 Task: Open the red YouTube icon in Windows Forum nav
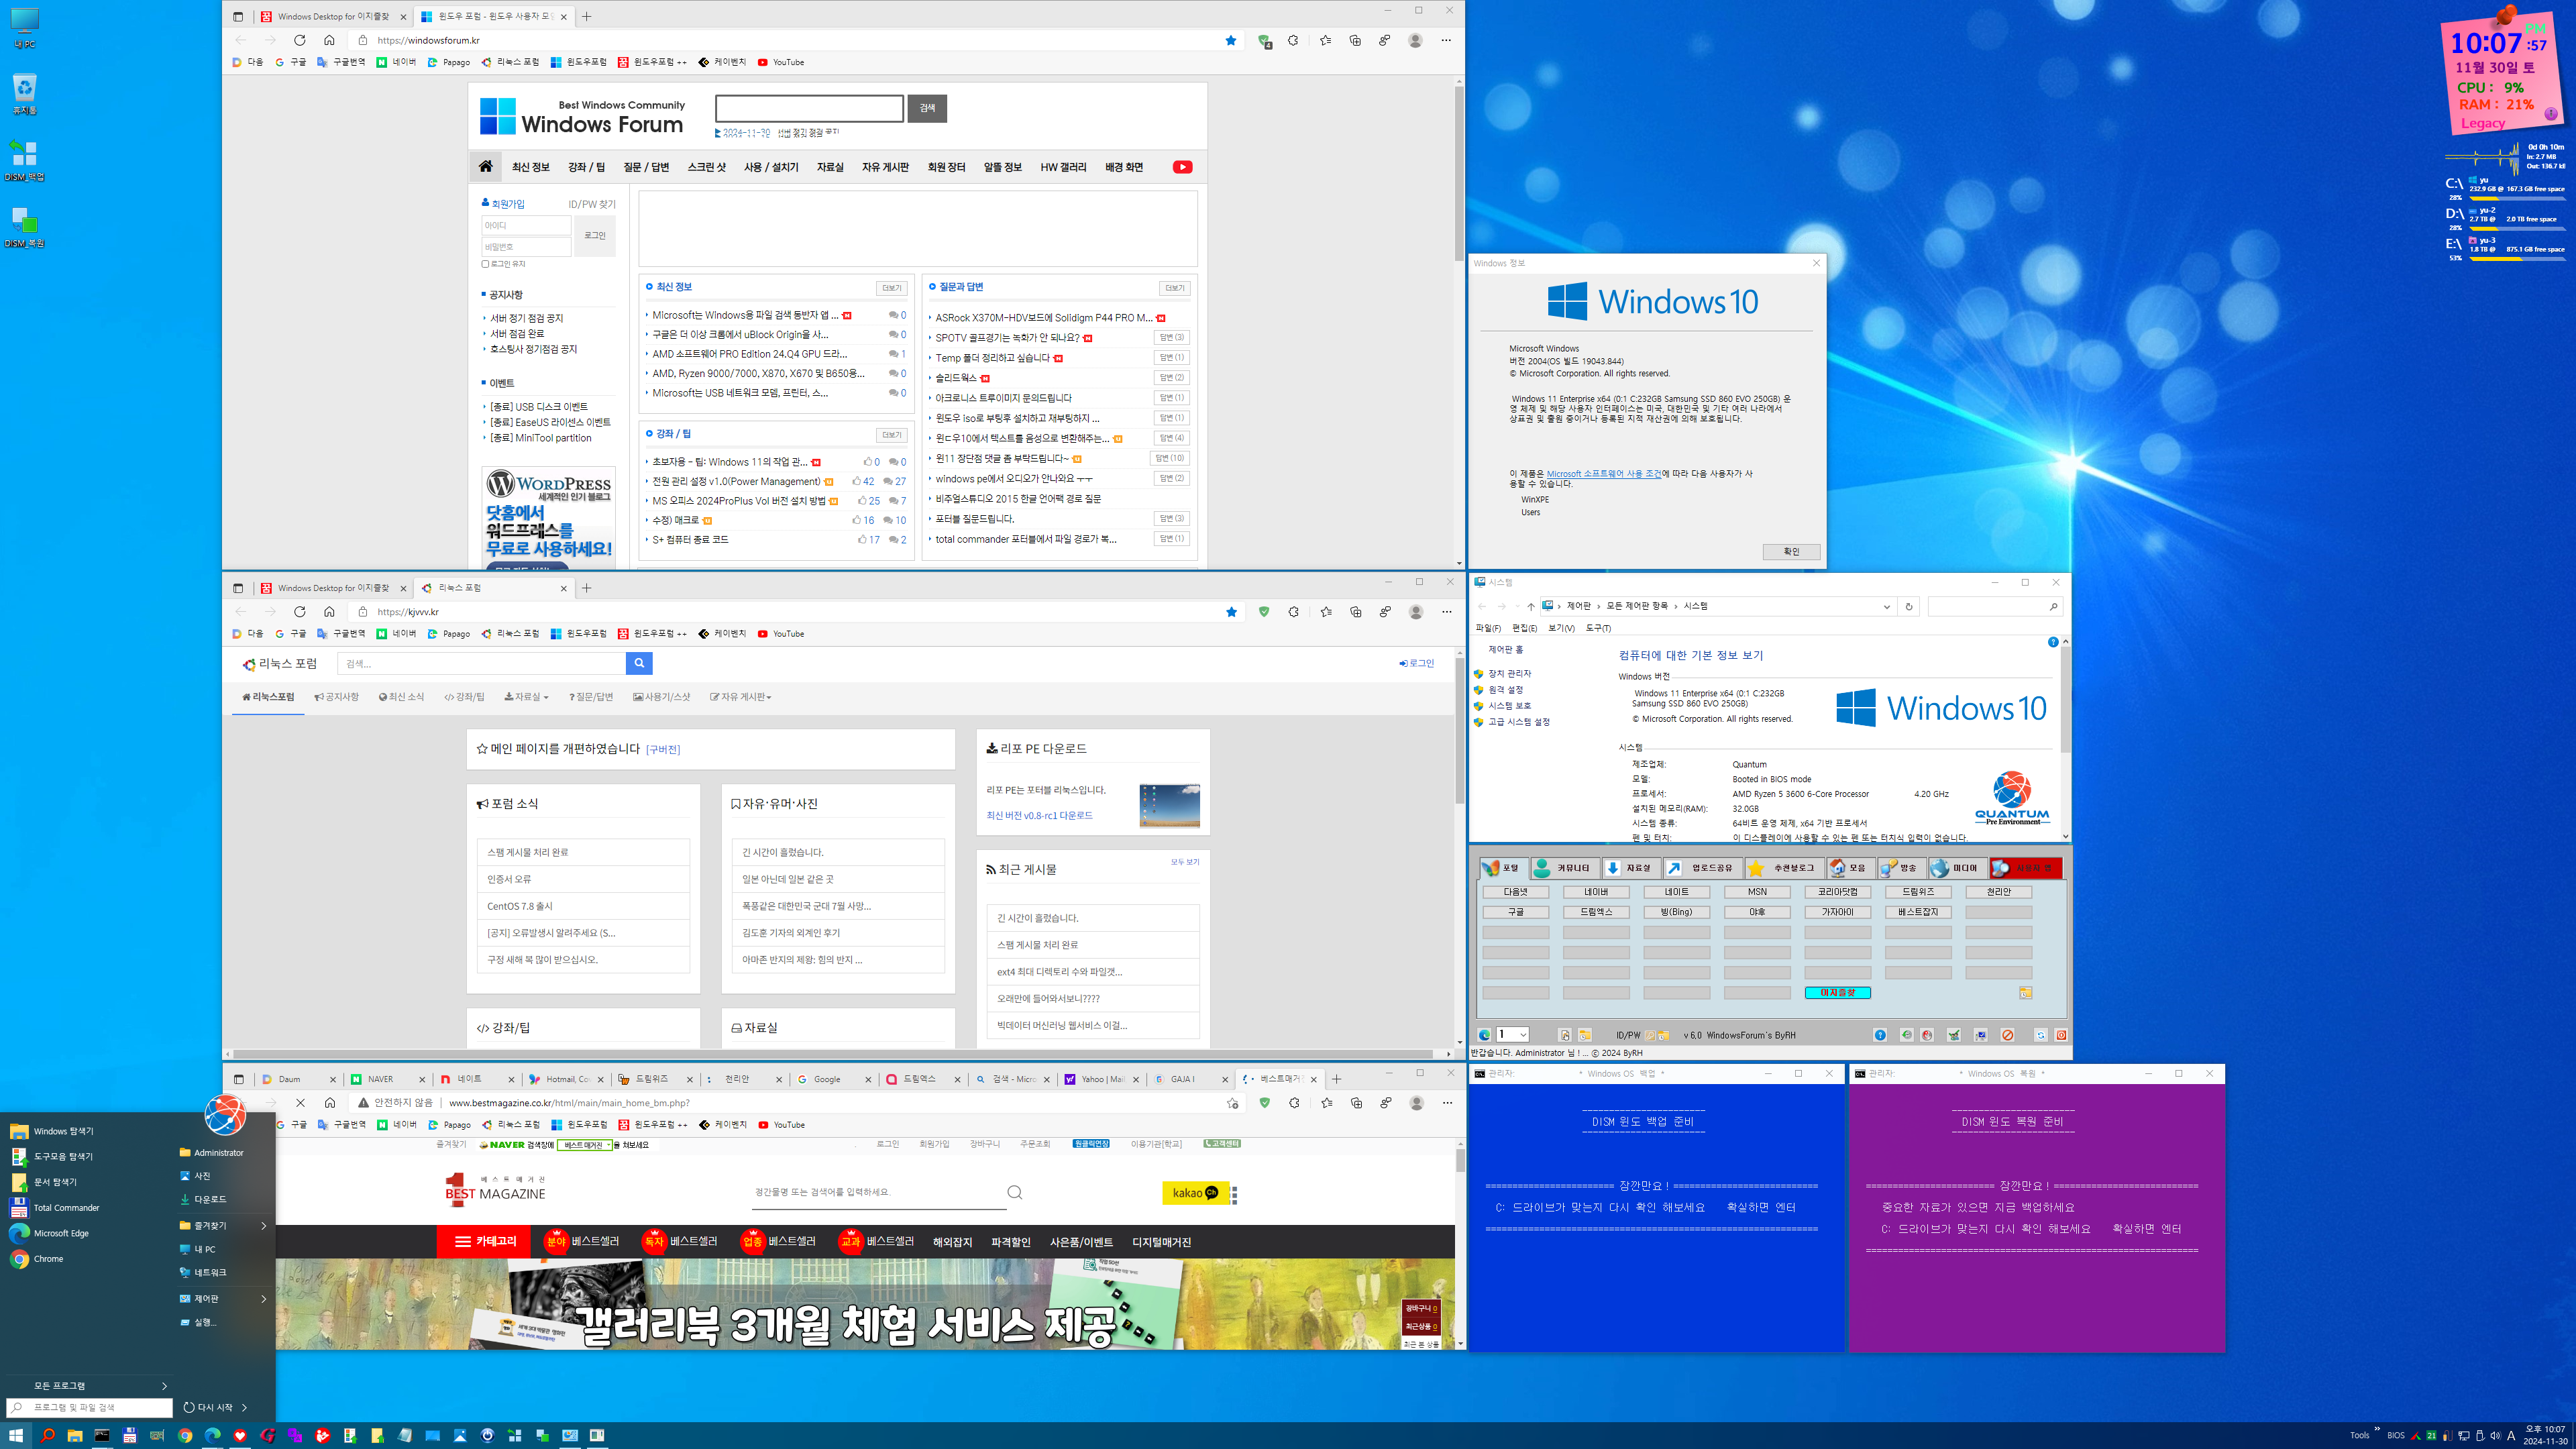[x=1182, y=167]
